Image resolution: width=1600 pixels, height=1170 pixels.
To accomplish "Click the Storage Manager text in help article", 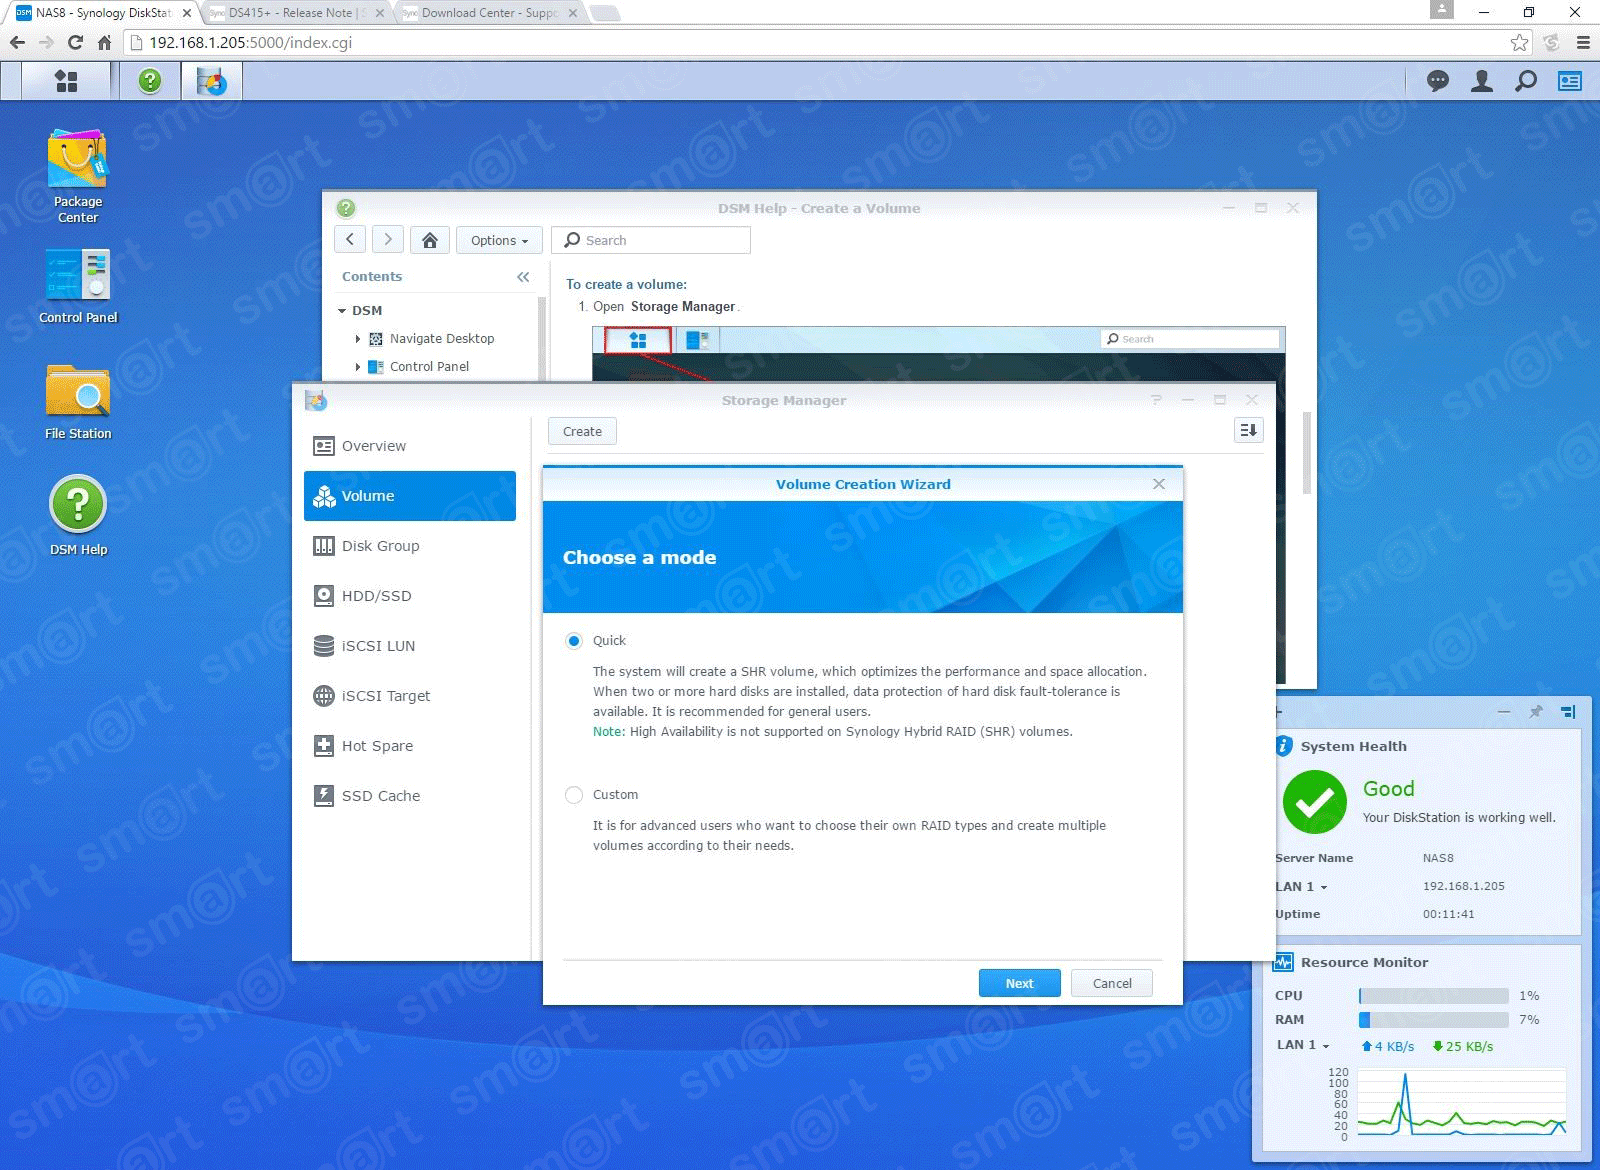I will [x=683, y=307].
